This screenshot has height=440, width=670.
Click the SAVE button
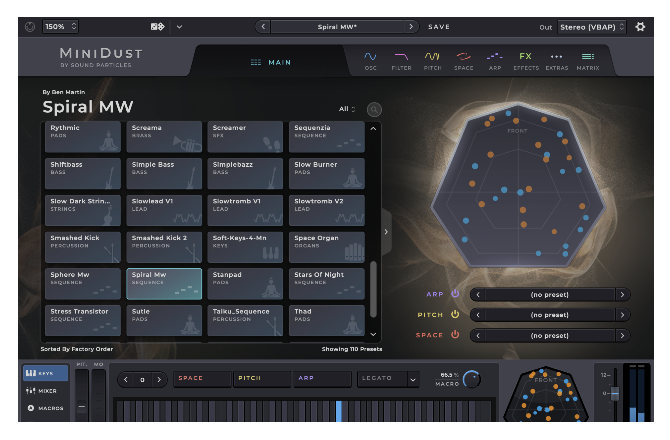[439, 27]
